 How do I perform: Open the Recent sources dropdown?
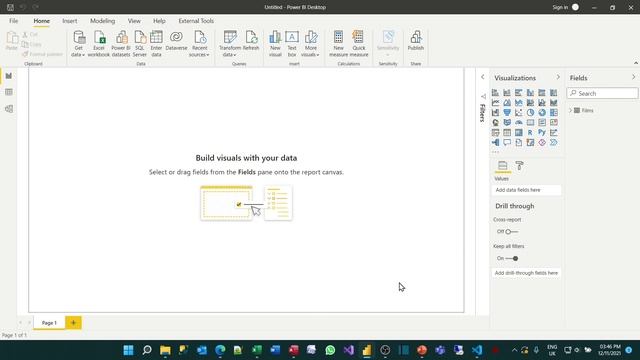point(199,44)
